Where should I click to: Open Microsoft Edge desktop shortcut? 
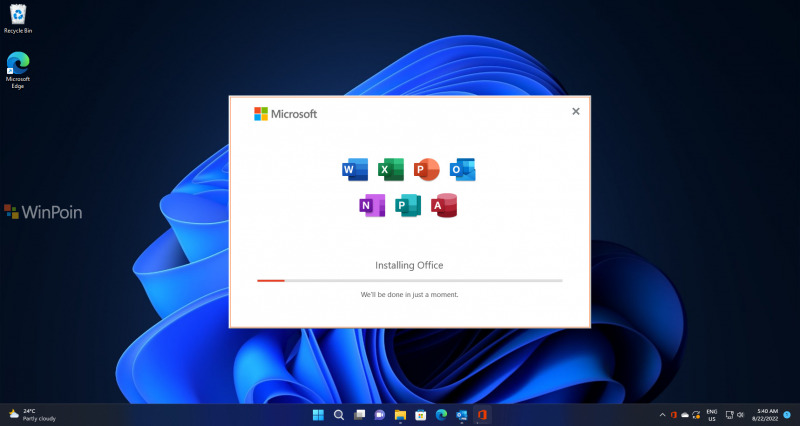(x=18, y=68)
